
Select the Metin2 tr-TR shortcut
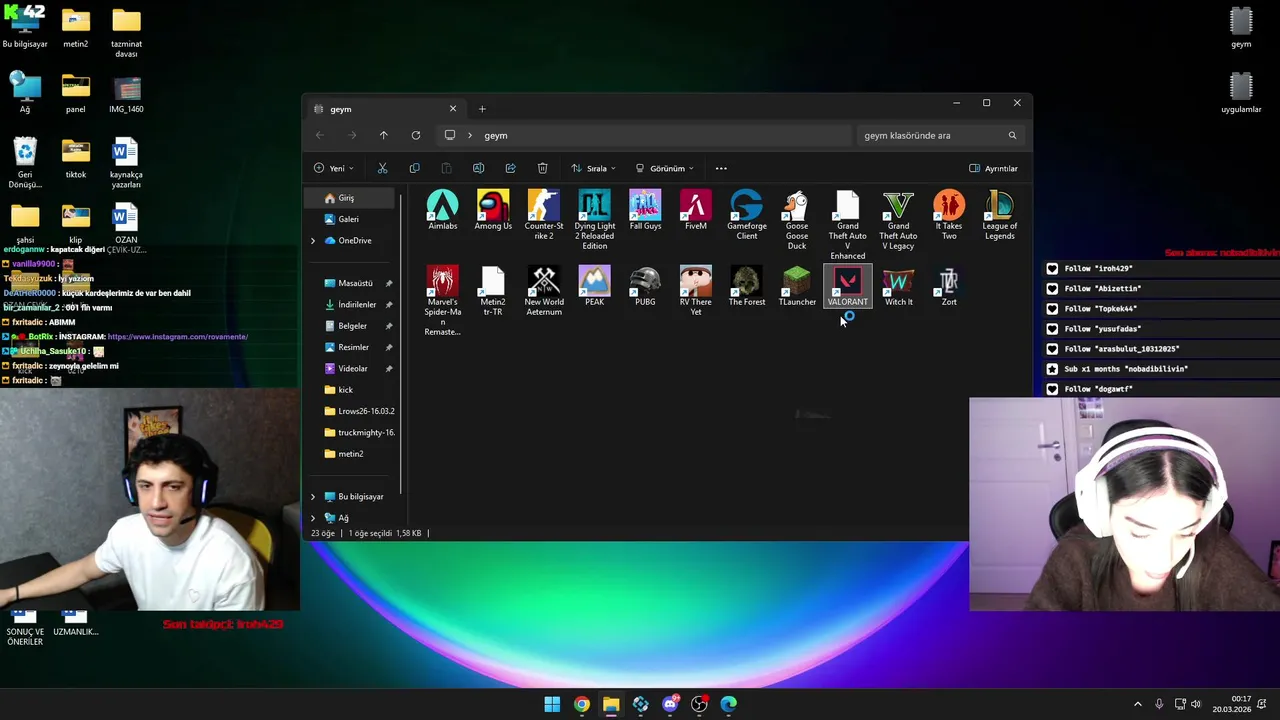(493, 291)
